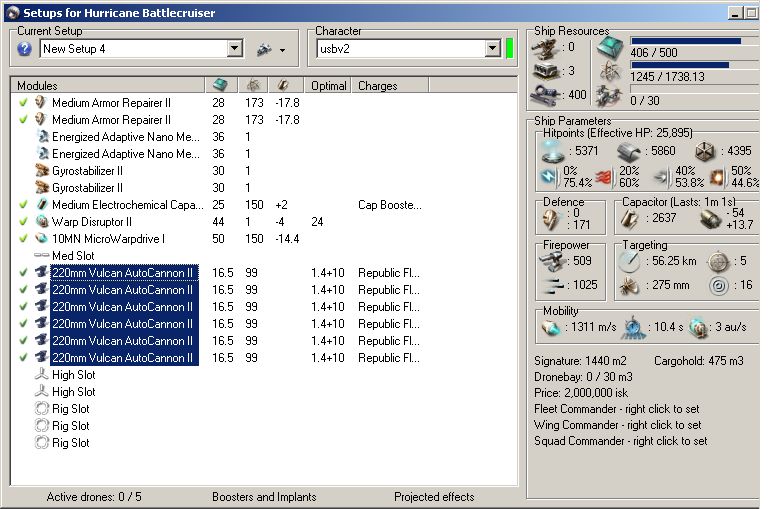The height and width of the screenshot is (509, 784).
Task: Click the Firepower volley icon showing 1025
Action: tap(554, 286)
